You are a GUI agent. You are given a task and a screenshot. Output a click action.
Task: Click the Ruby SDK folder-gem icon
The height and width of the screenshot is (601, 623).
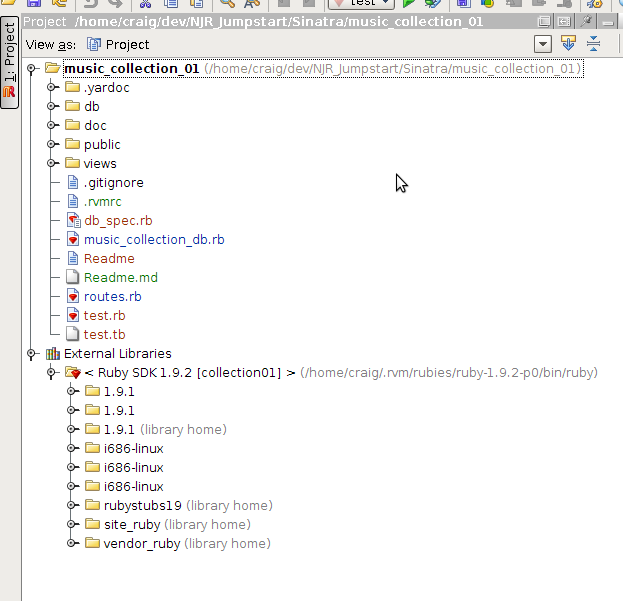[x=73, y=373]
